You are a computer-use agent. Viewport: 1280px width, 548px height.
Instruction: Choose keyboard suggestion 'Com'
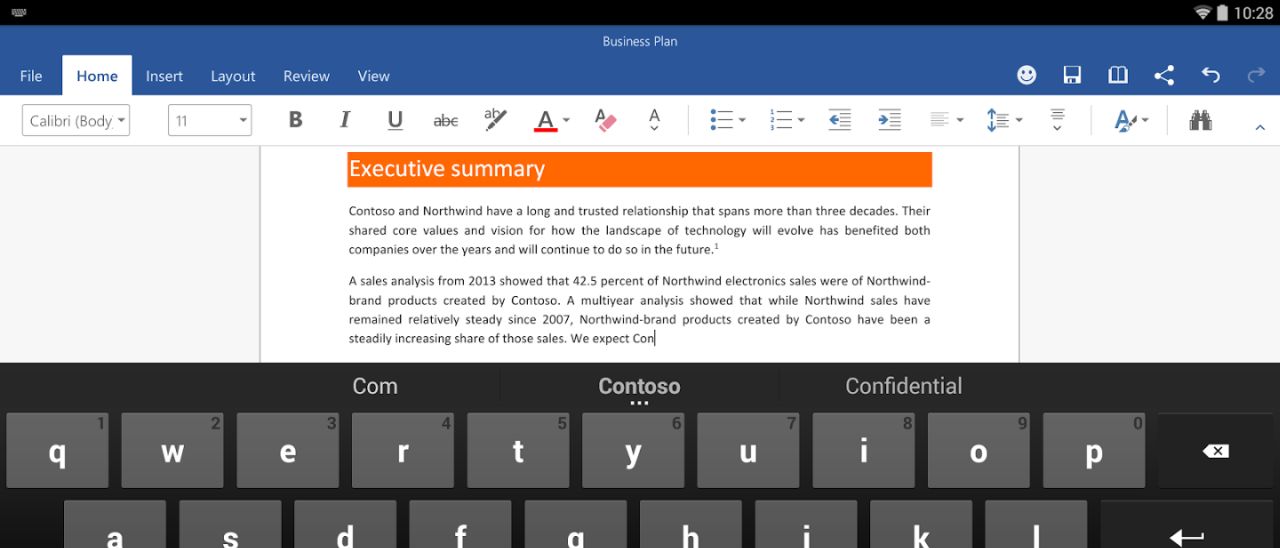375,386
